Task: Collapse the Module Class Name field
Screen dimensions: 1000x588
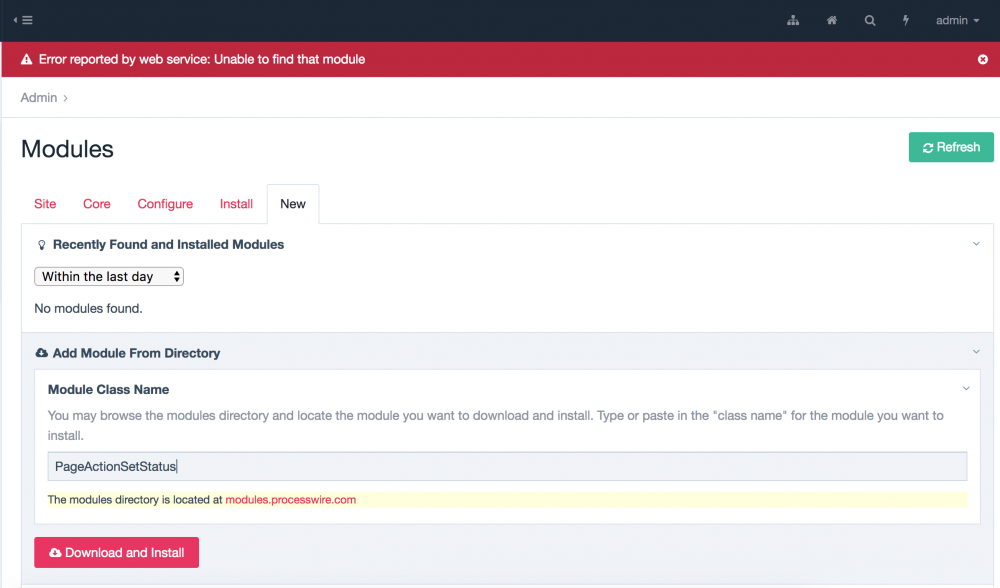Action: point(966,388)
